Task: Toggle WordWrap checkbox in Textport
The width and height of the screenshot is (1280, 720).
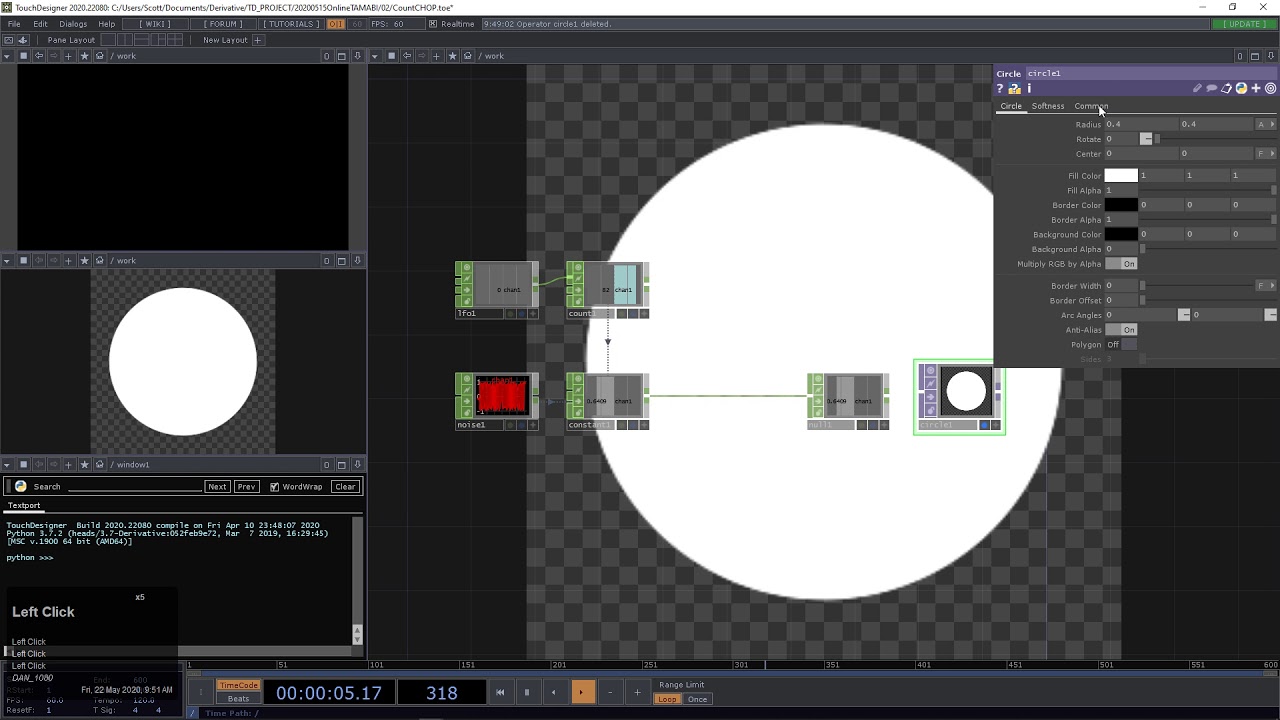Action: pos(274,487)
